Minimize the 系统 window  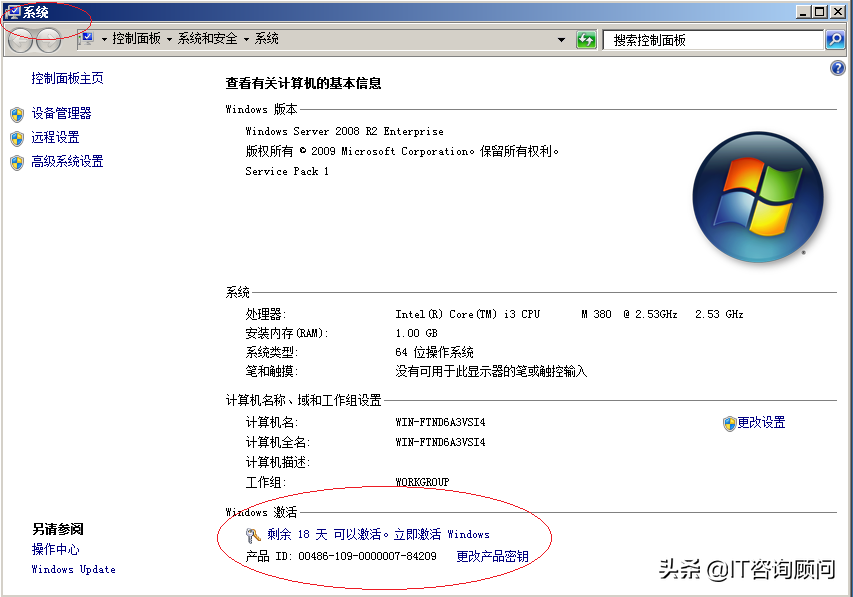click(803, 11)
